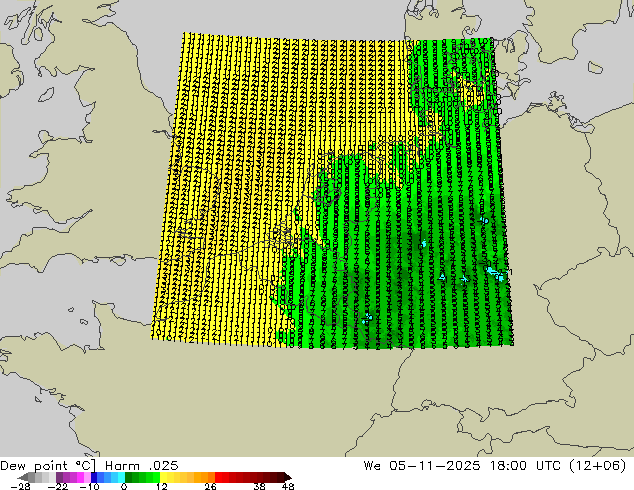
Task: Click the dark blue swatch at -10
Action: tap(94, 477)
